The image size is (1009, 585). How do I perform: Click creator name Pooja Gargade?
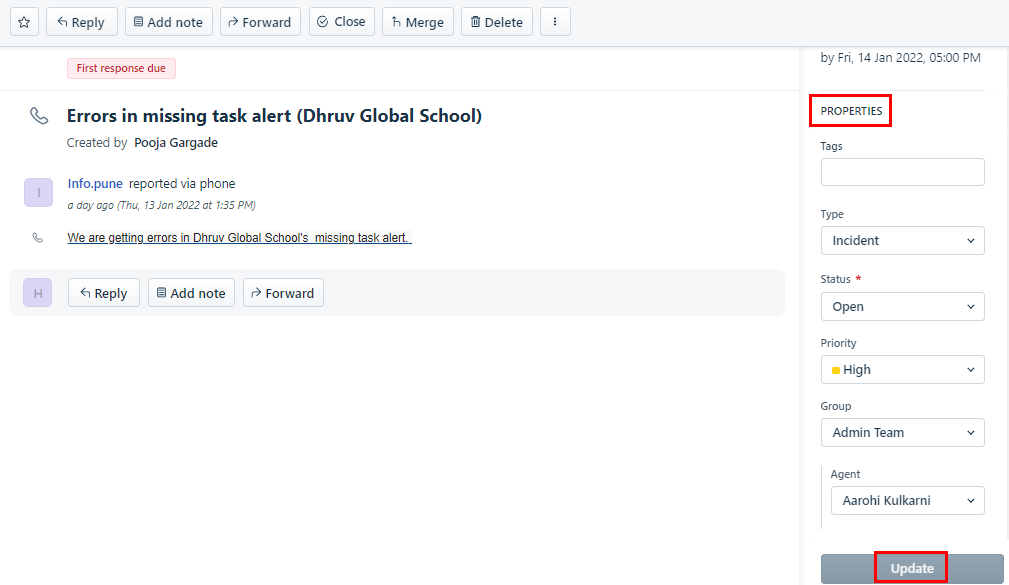pos(176,143)
